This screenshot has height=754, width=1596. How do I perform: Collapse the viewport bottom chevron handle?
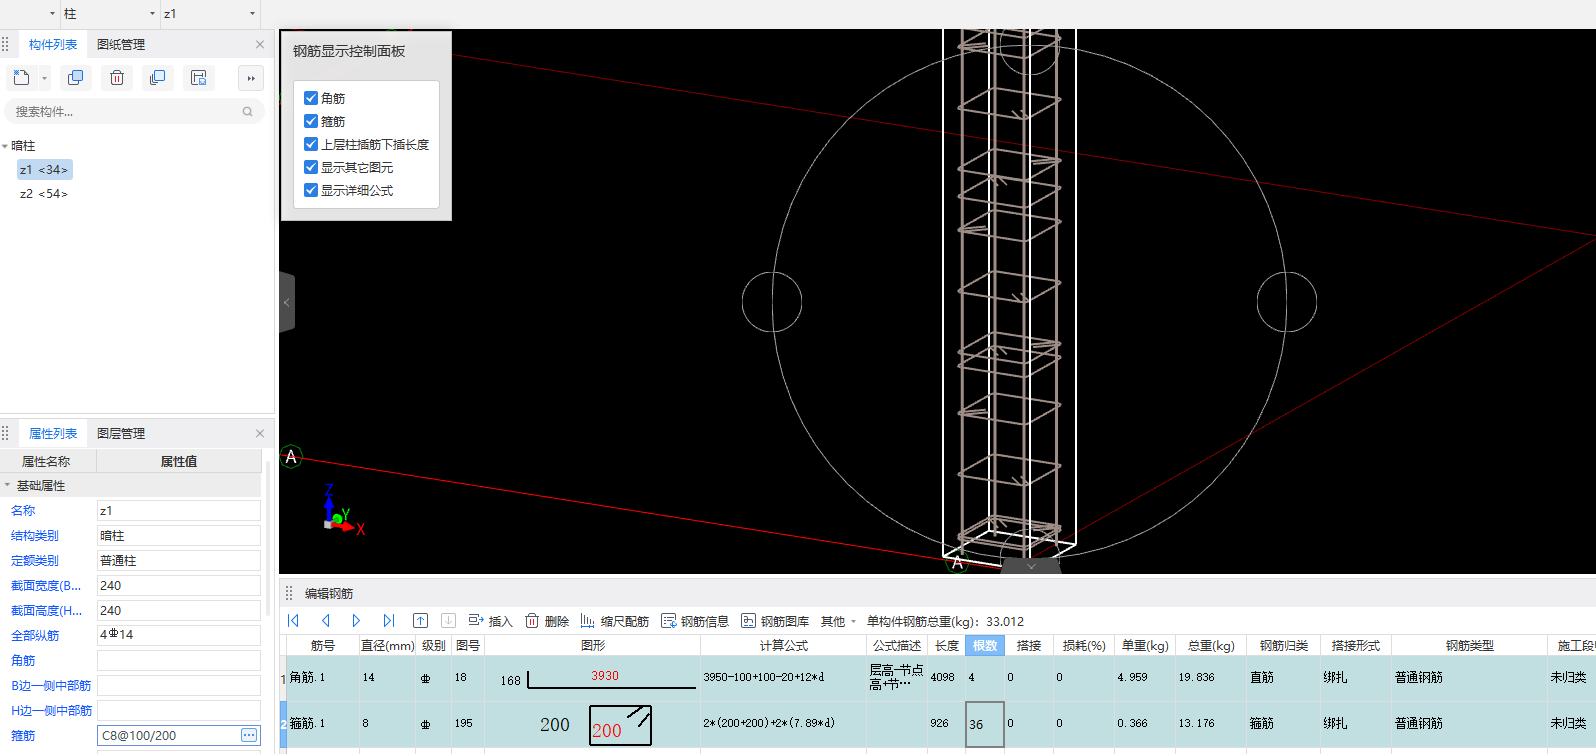click(x=1031, y=566)
